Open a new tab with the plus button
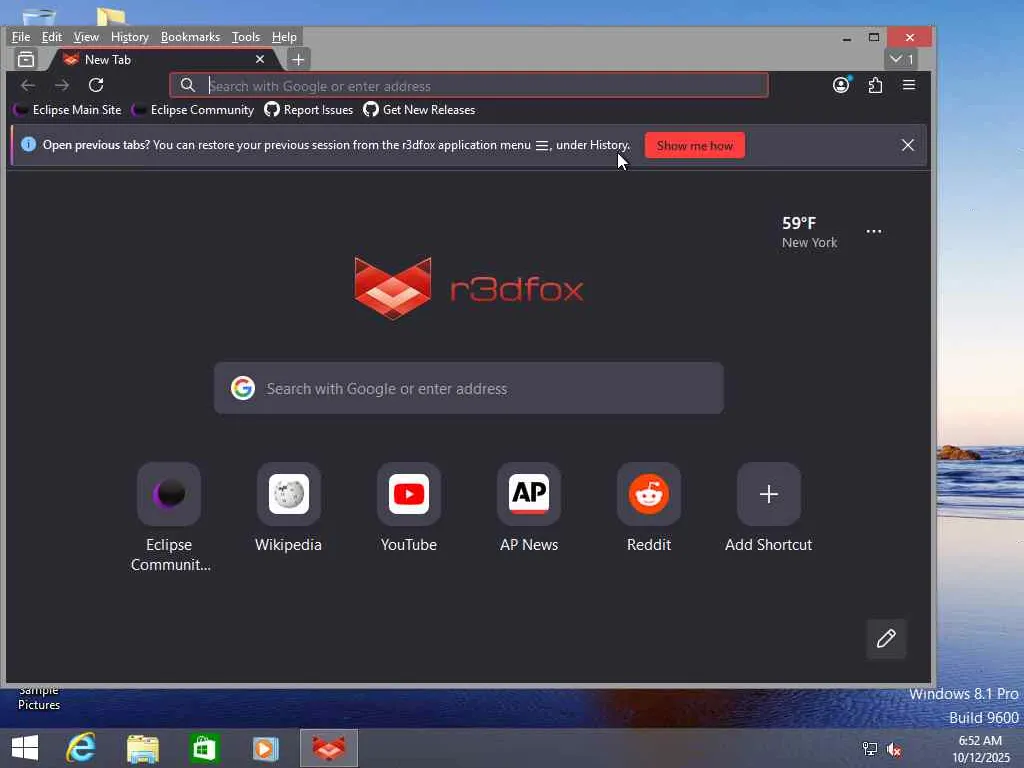Viewport: 1024px width, 768px height. [298, 59]
